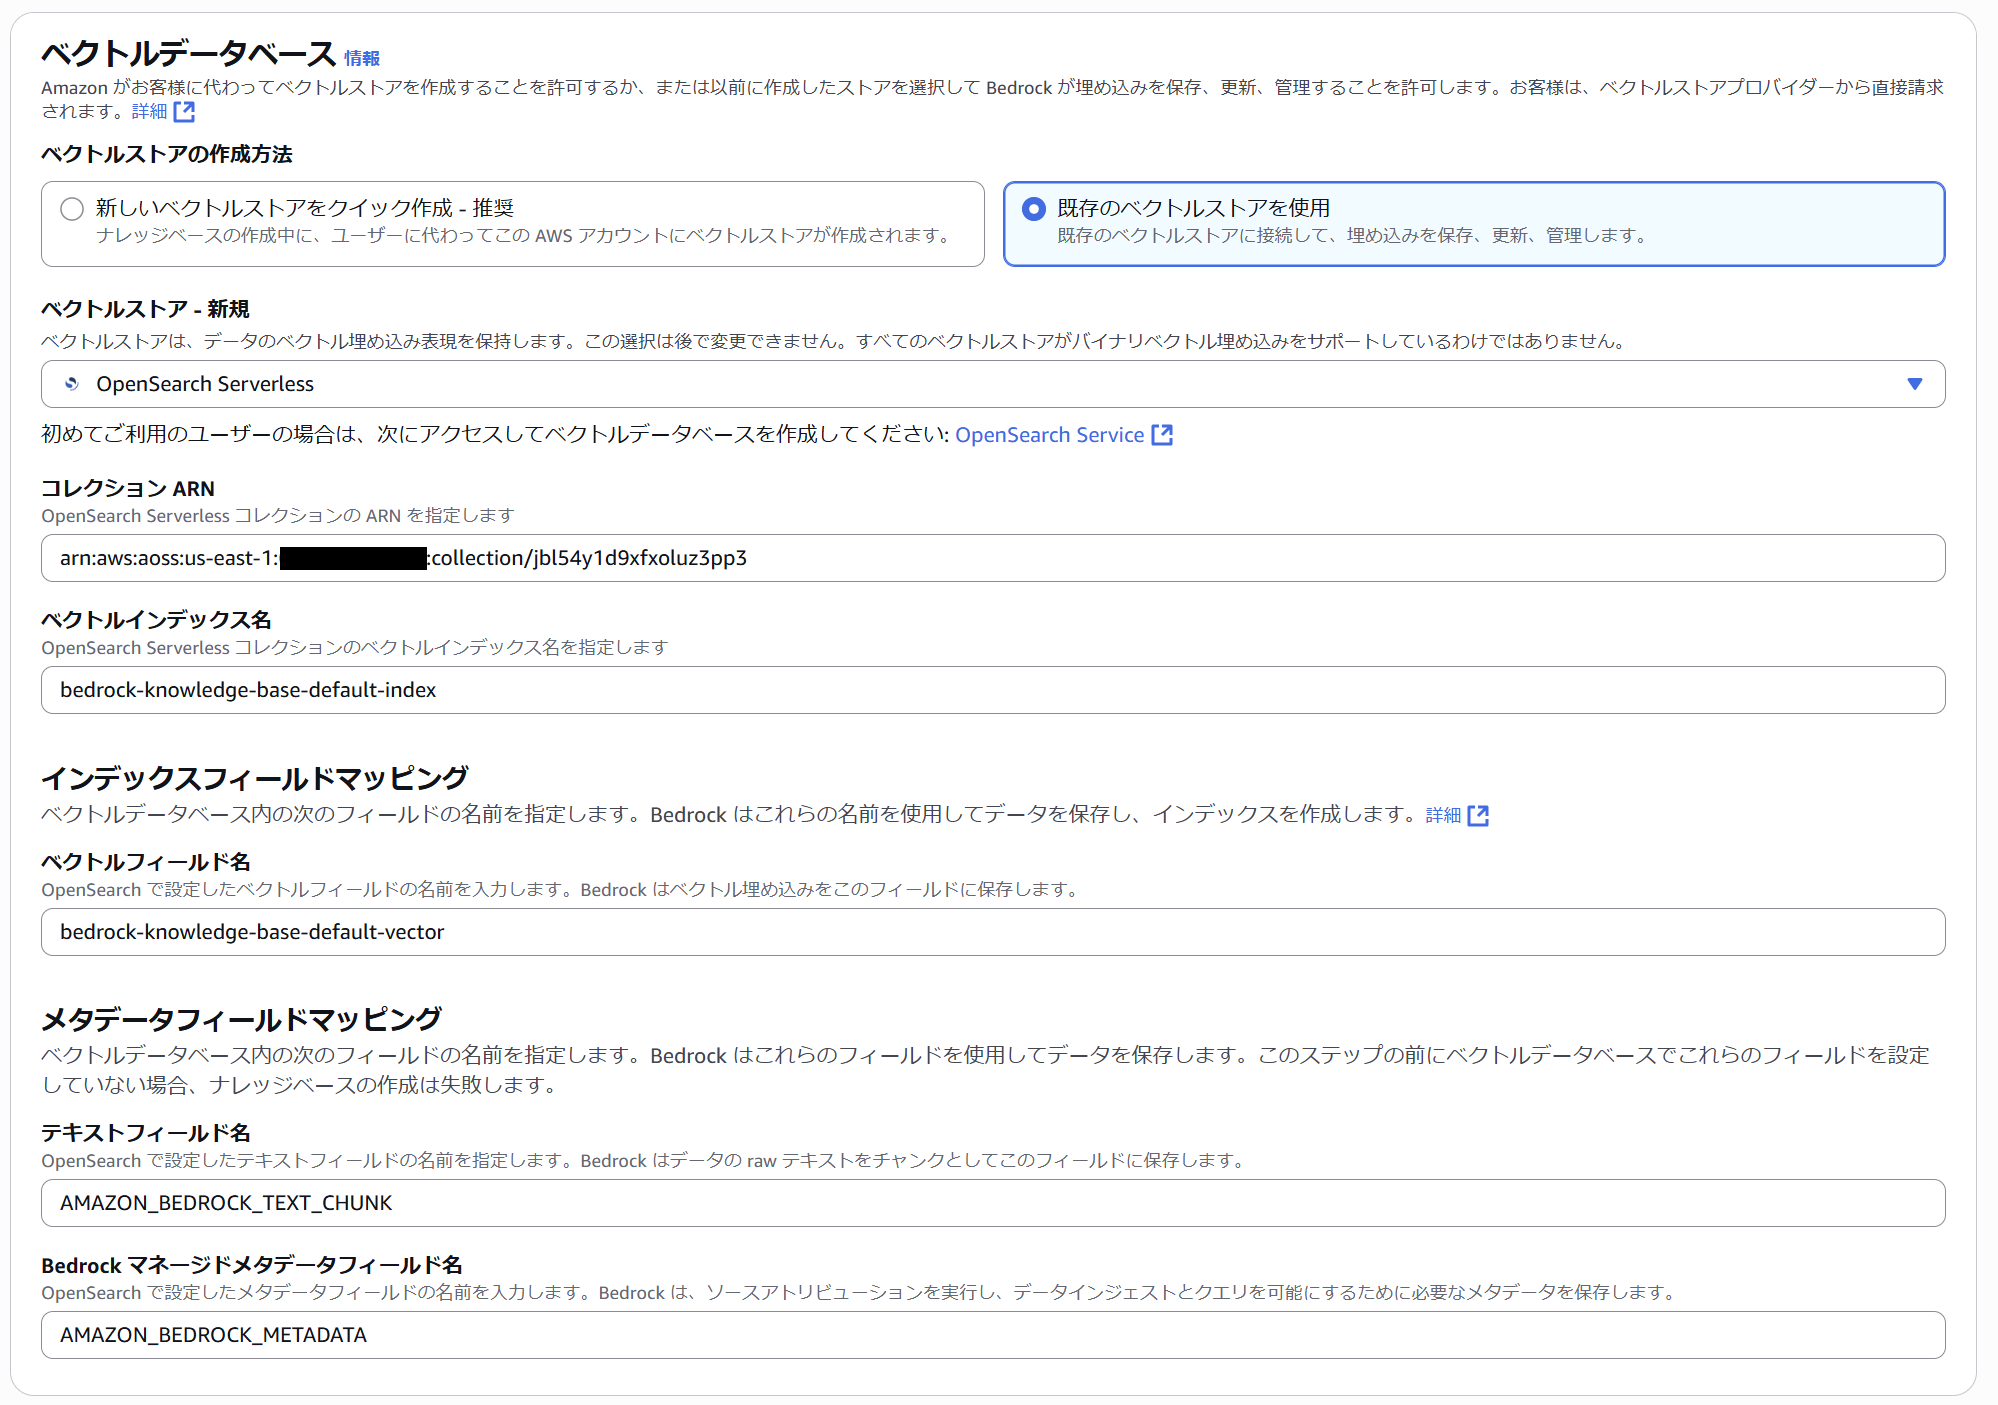
Task: Click external link icon beside top 詳細
Action: tap(184, 112)
